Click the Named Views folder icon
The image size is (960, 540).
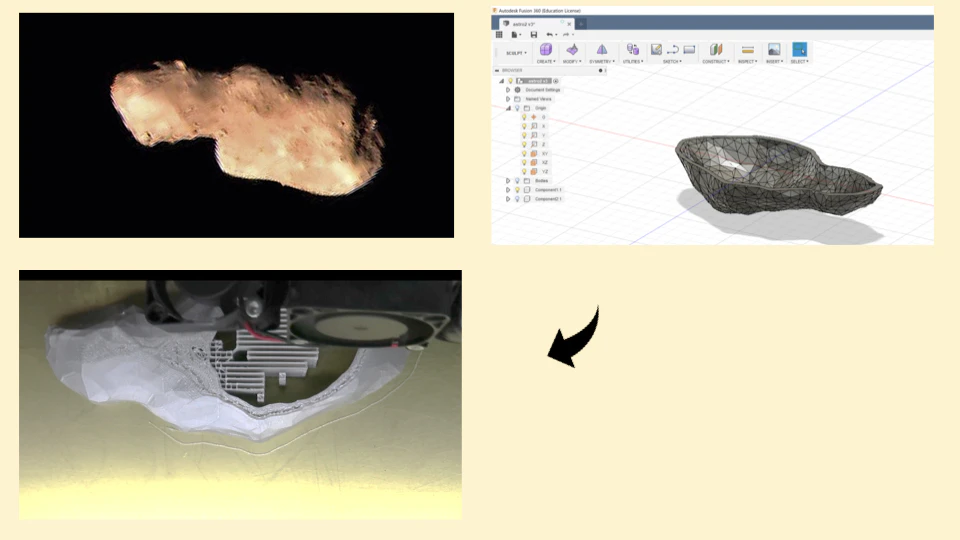(517, 99)
